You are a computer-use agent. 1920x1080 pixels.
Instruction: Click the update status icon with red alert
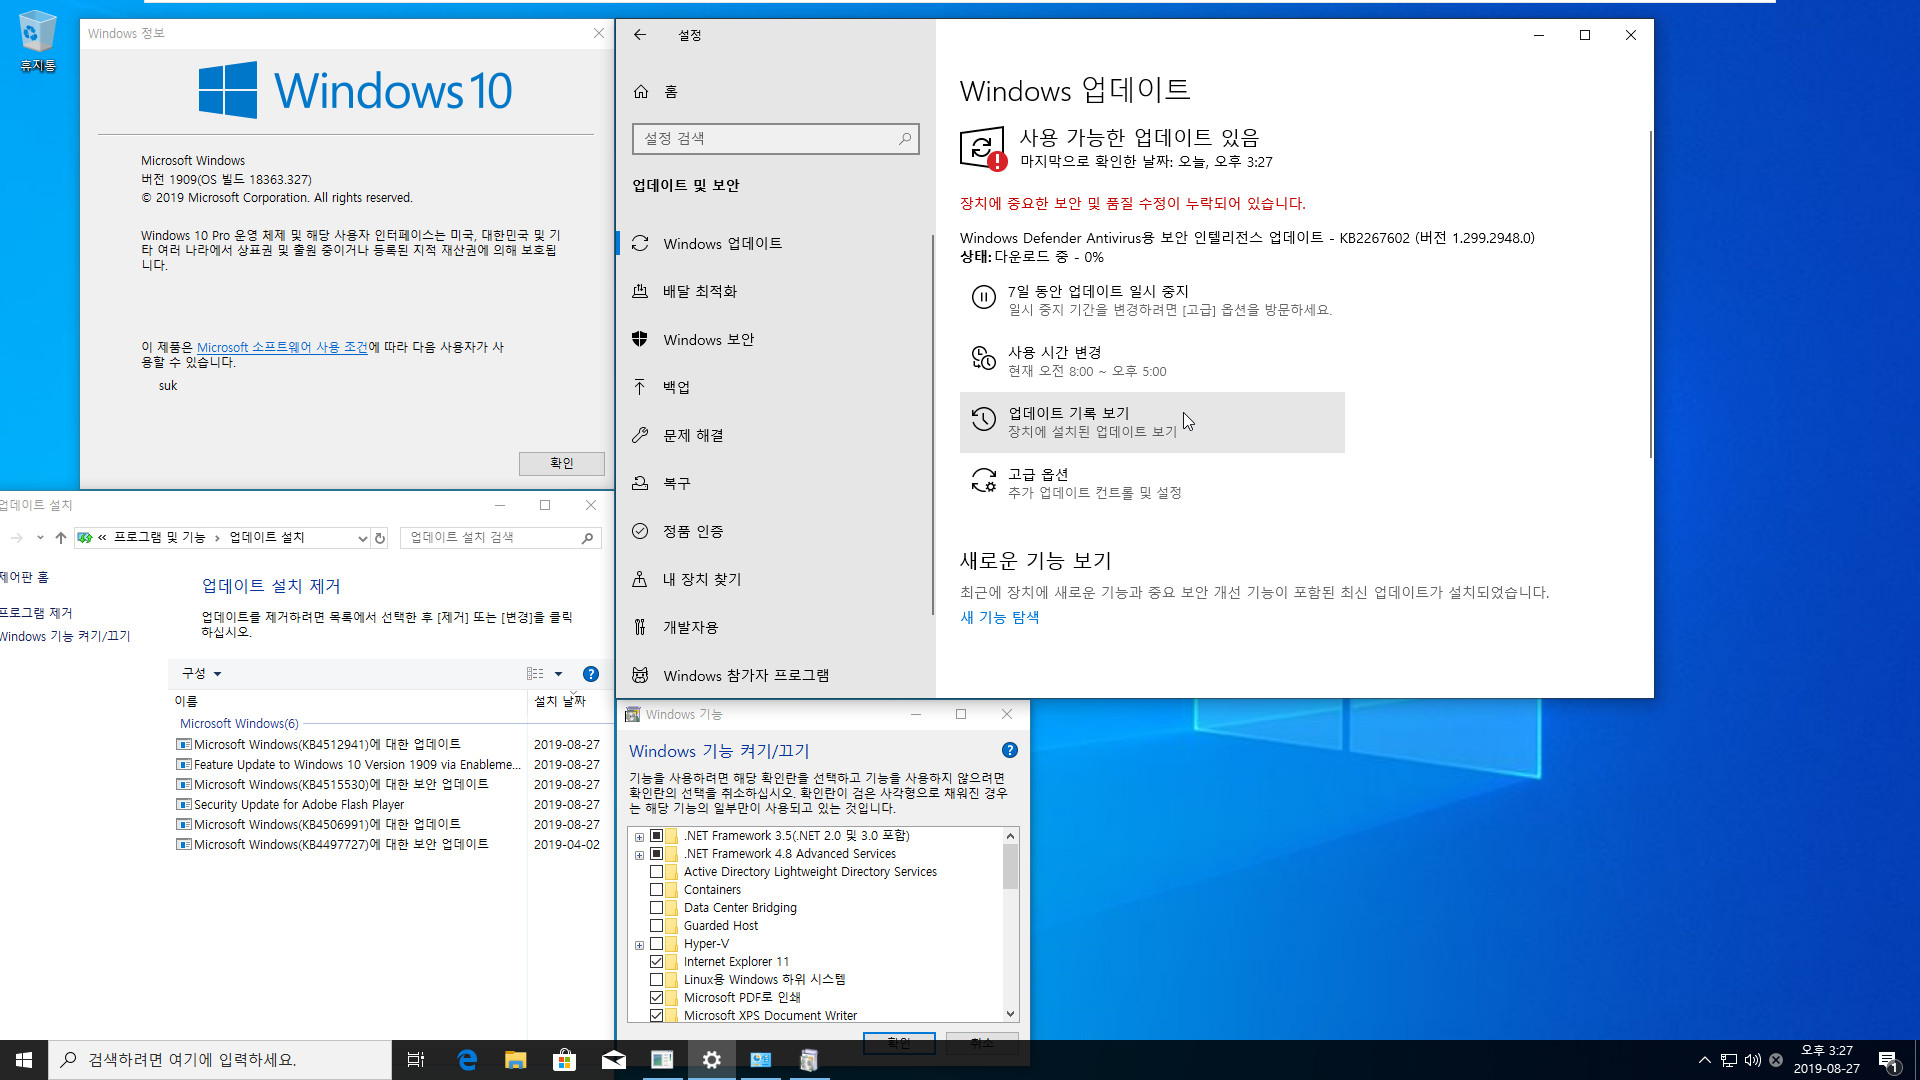tap(982, 149)
